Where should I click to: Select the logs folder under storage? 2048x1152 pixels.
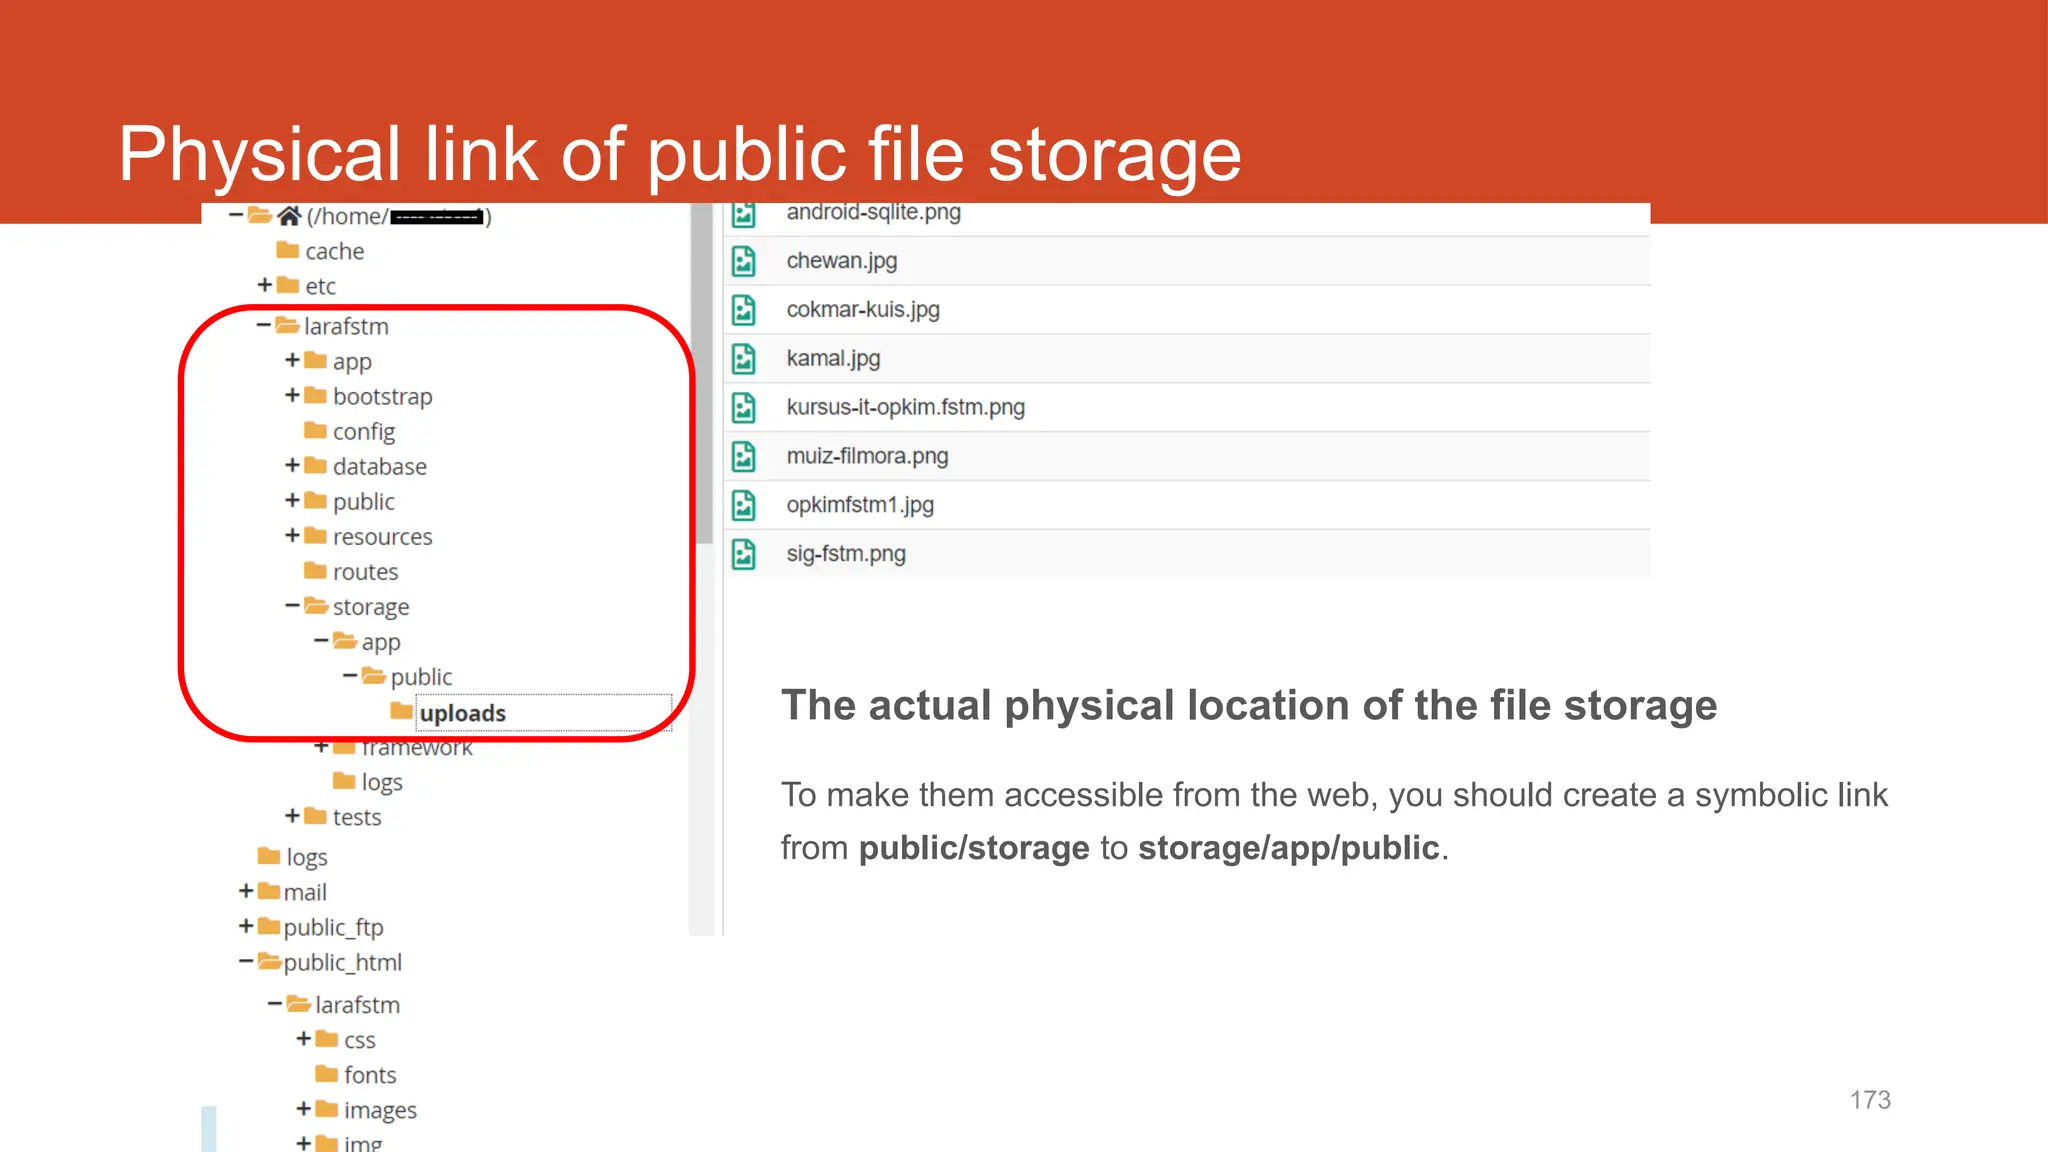[382, 783]
